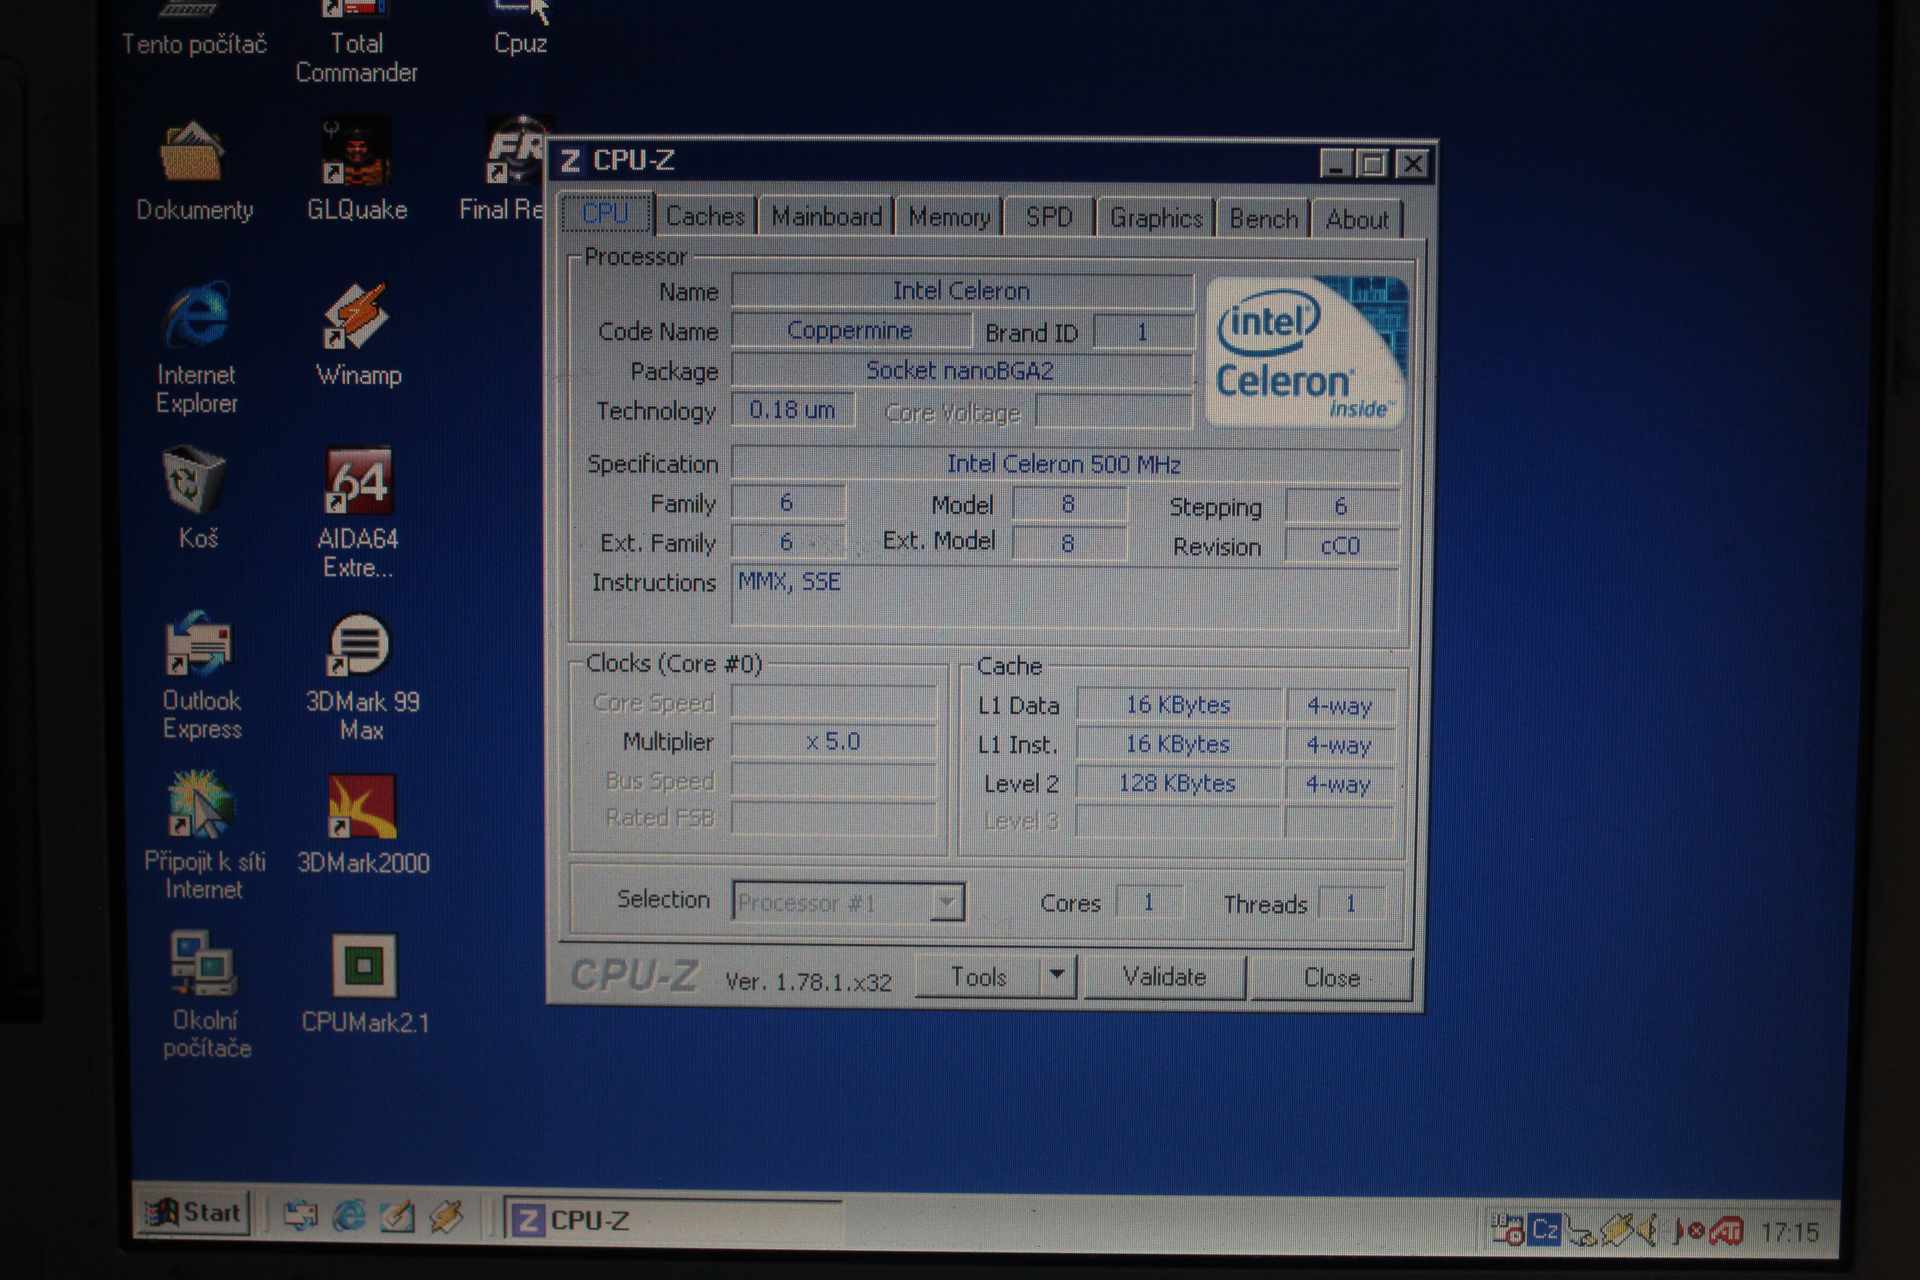Open the Outlook Express desktop icon

(201, 675)
